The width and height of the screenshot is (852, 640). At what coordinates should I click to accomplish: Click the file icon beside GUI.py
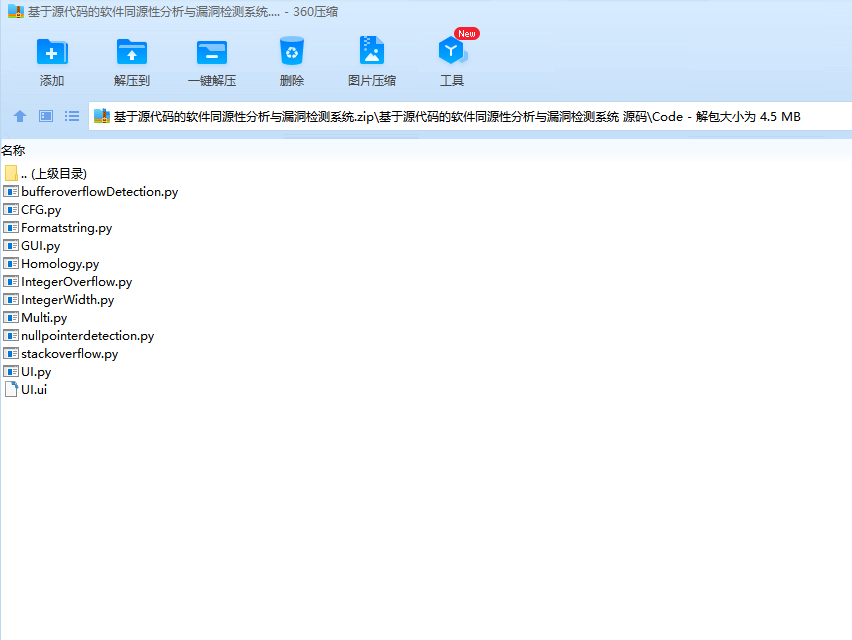[11, 245]
